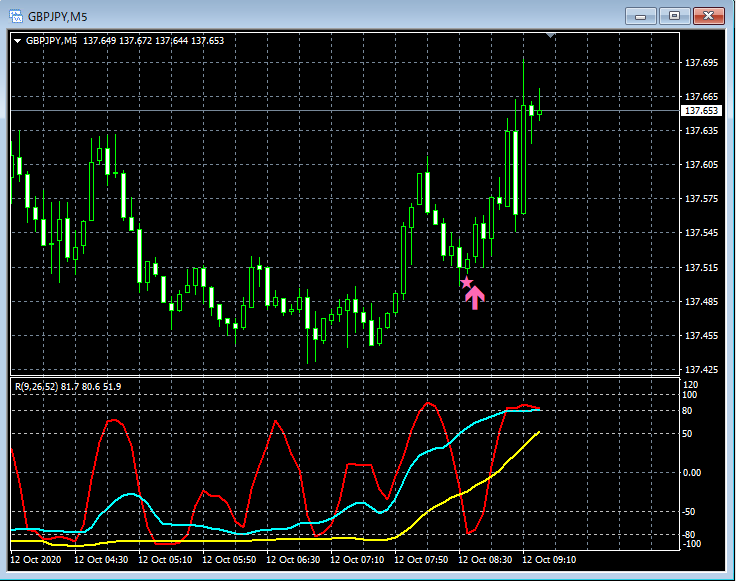Click the 137.635 price scale label
Image resolution: width=737 pixels, height=581 pixels.
(701, 131)
